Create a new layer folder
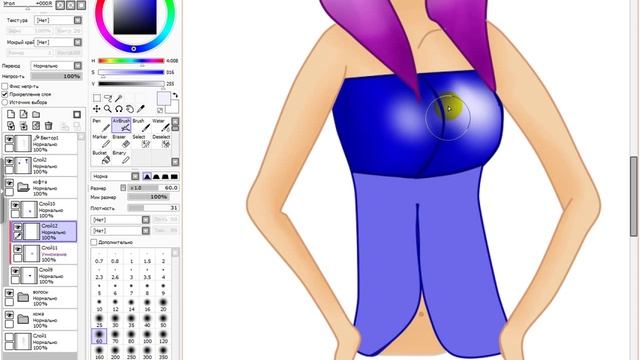Screen dimensions: 640x360 36,114
